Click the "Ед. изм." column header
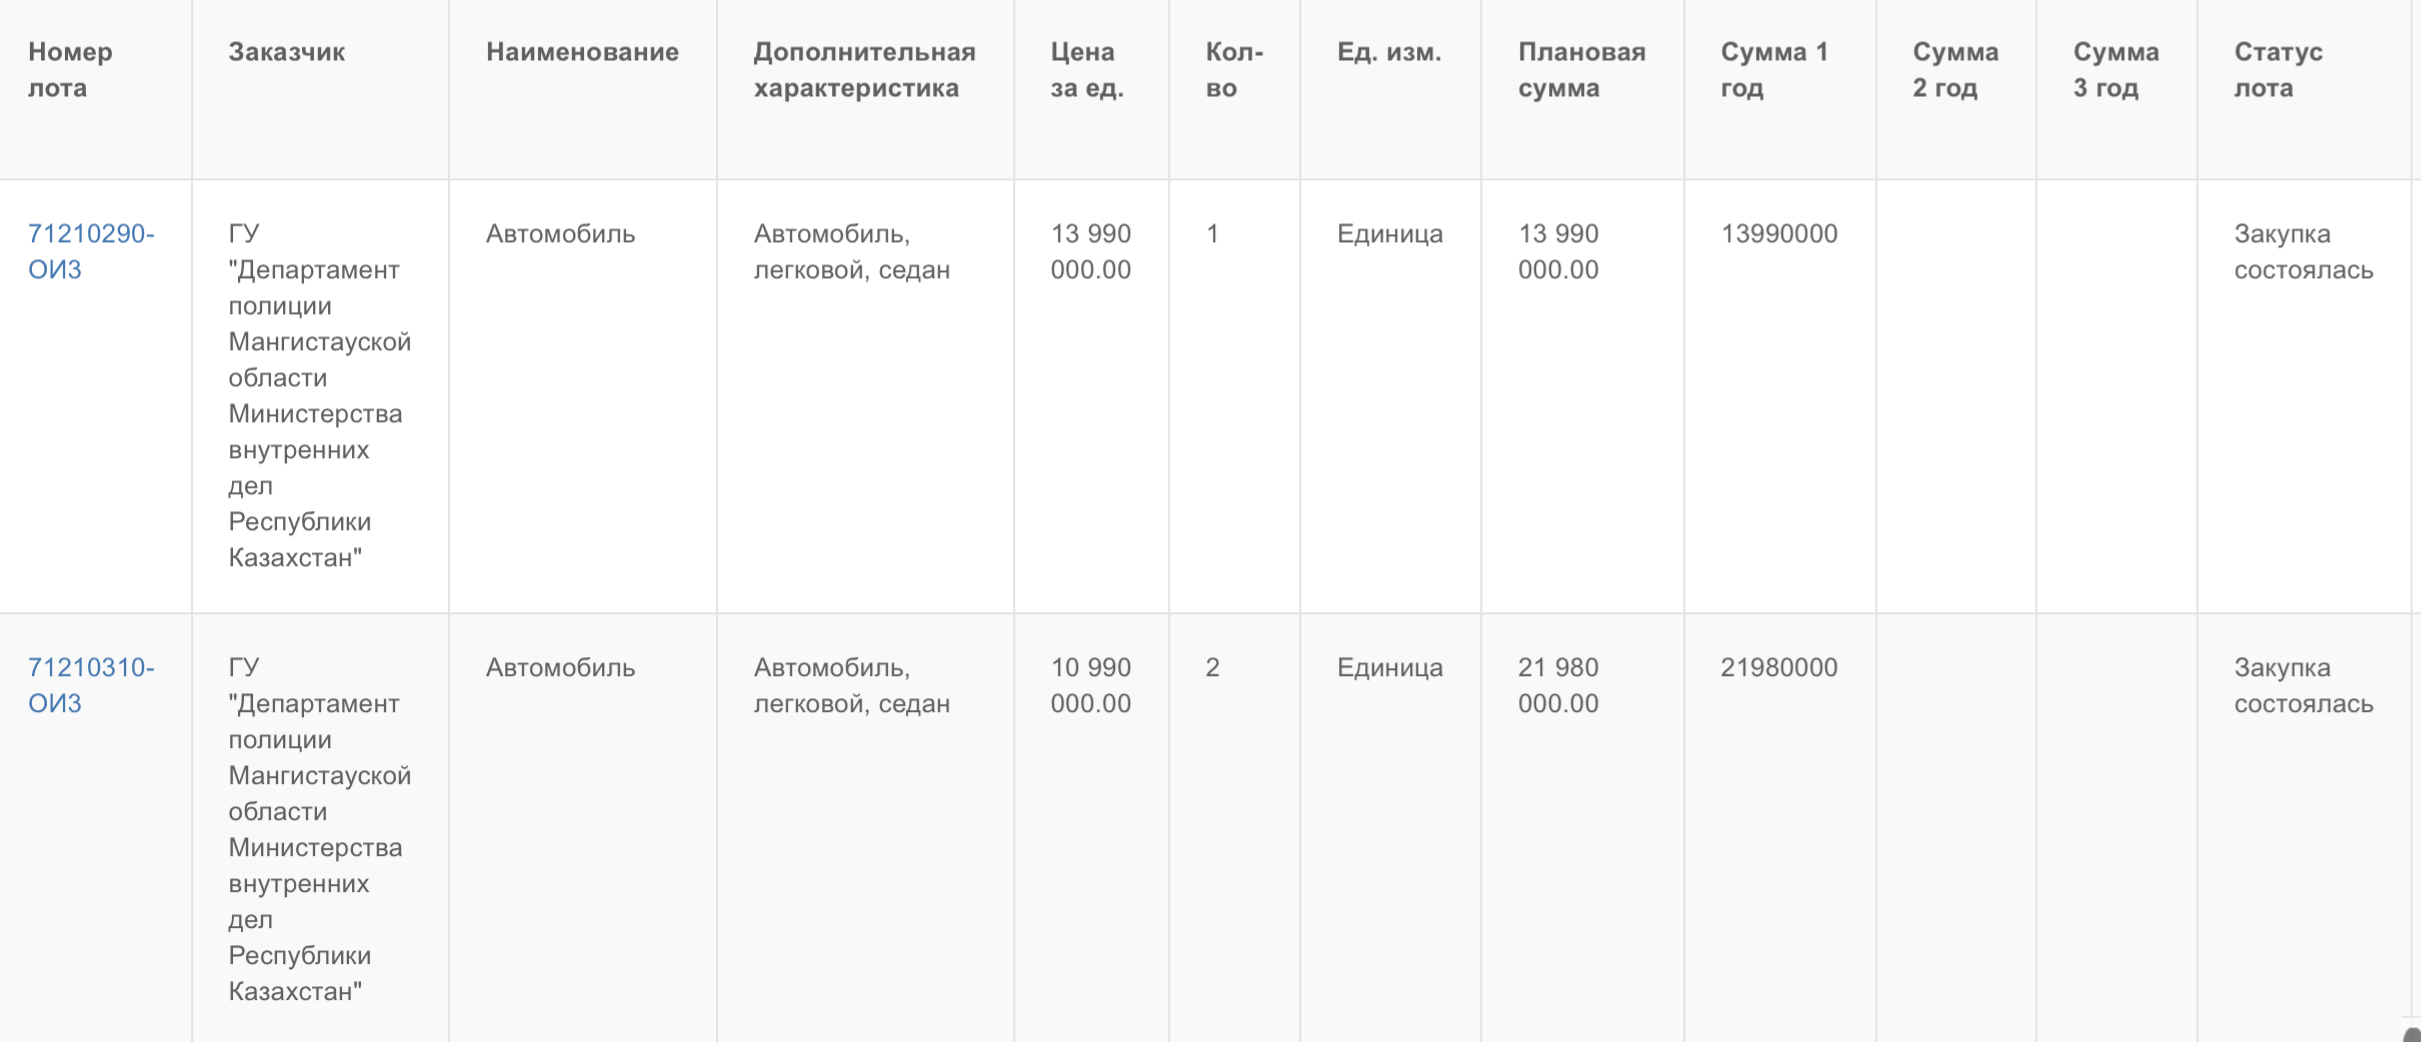The height and width of the screenshot is (1042, 2421). tap(1389, 52)
